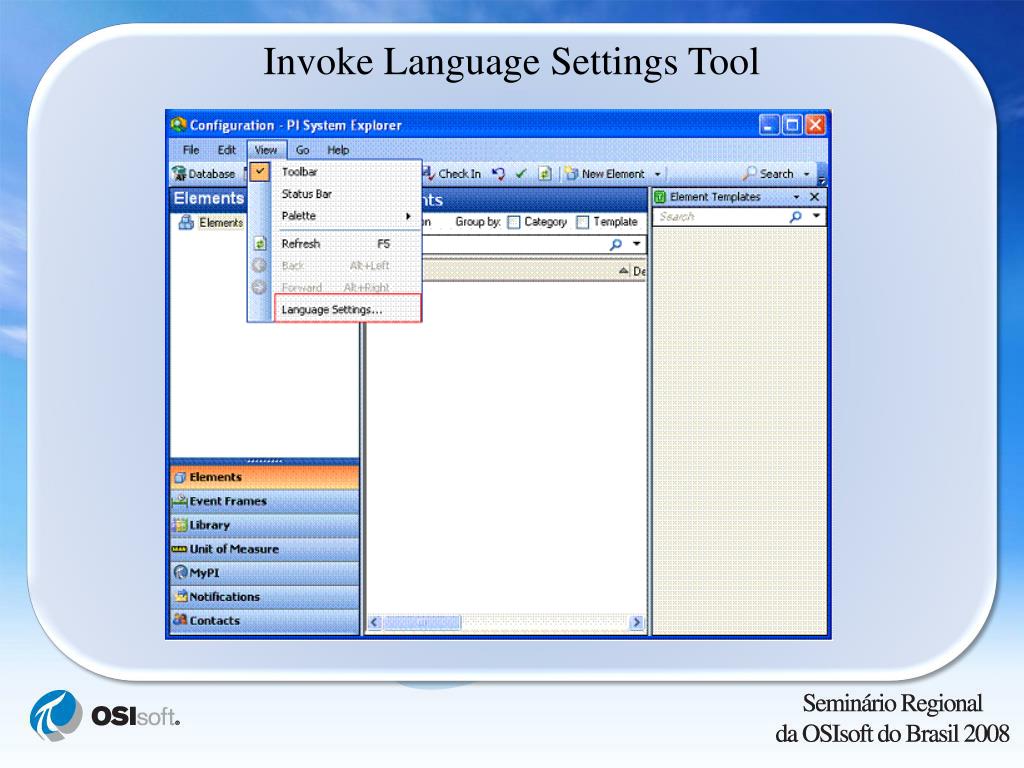Close the open View menu

(266, 150)
